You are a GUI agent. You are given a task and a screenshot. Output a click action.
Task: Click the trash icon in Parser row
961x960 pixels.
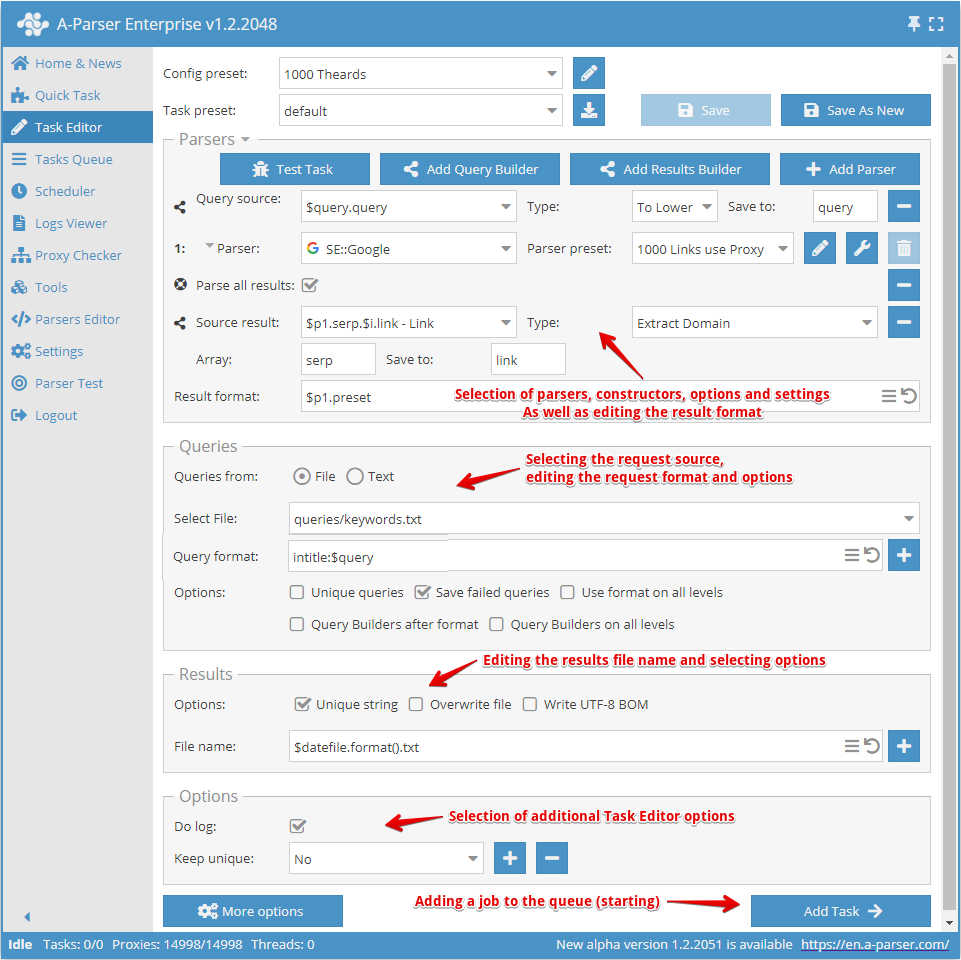pos(904,248)
